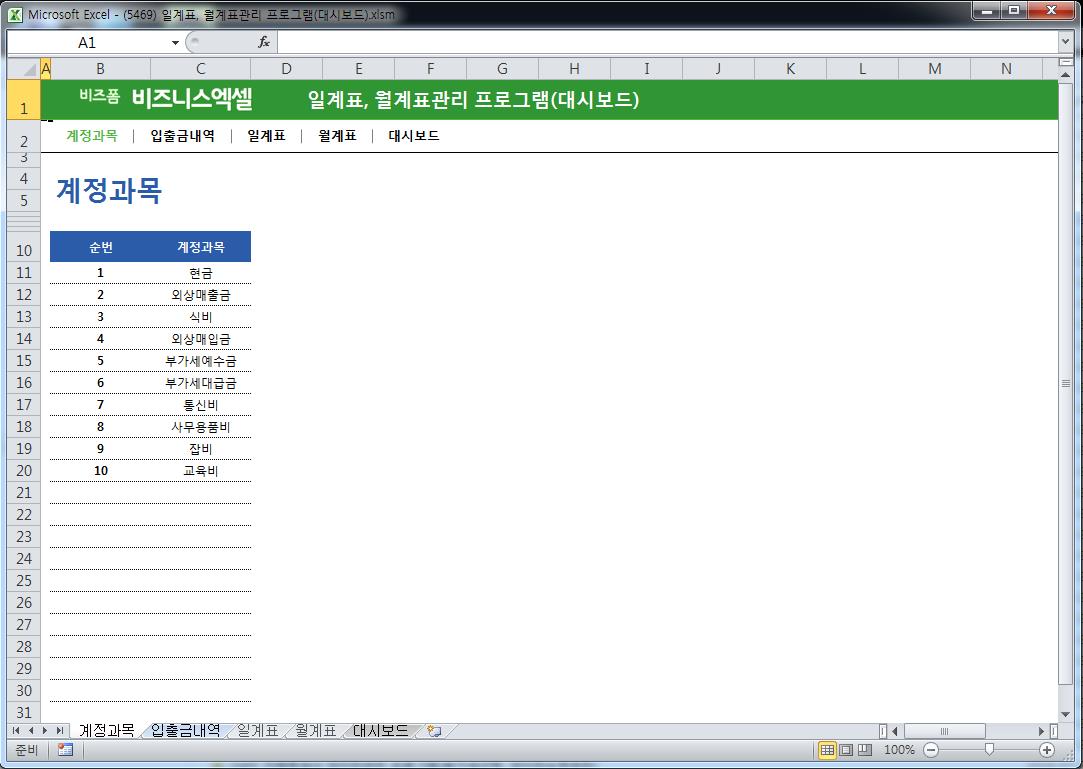The image size is (1083, 769).
Task: Click horizontal scrollbar right arrow
Action: point(1041,730)
